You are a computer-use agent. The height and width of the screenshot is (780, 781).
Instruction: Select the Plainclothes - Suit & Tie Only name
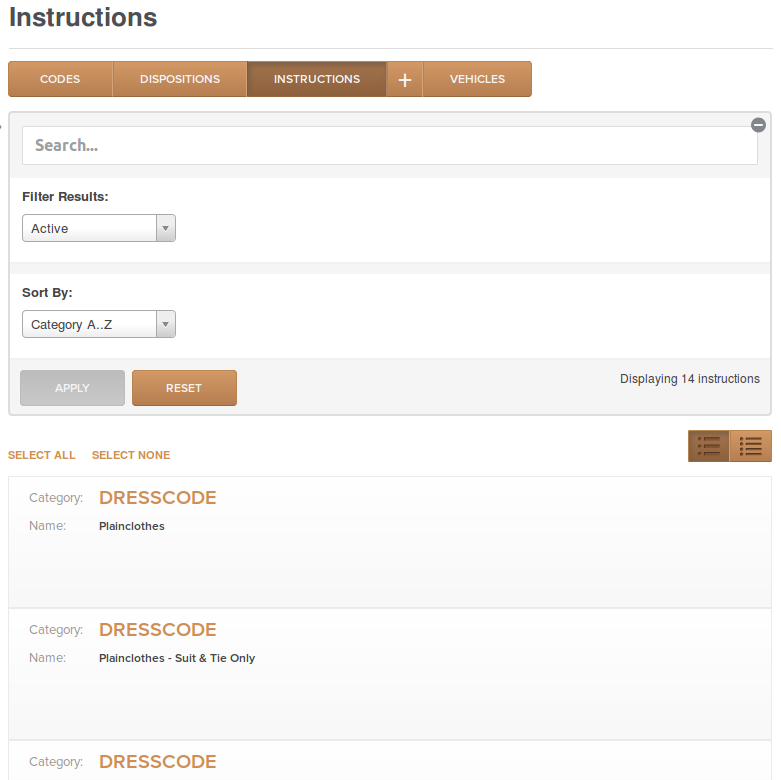point(177,658)
